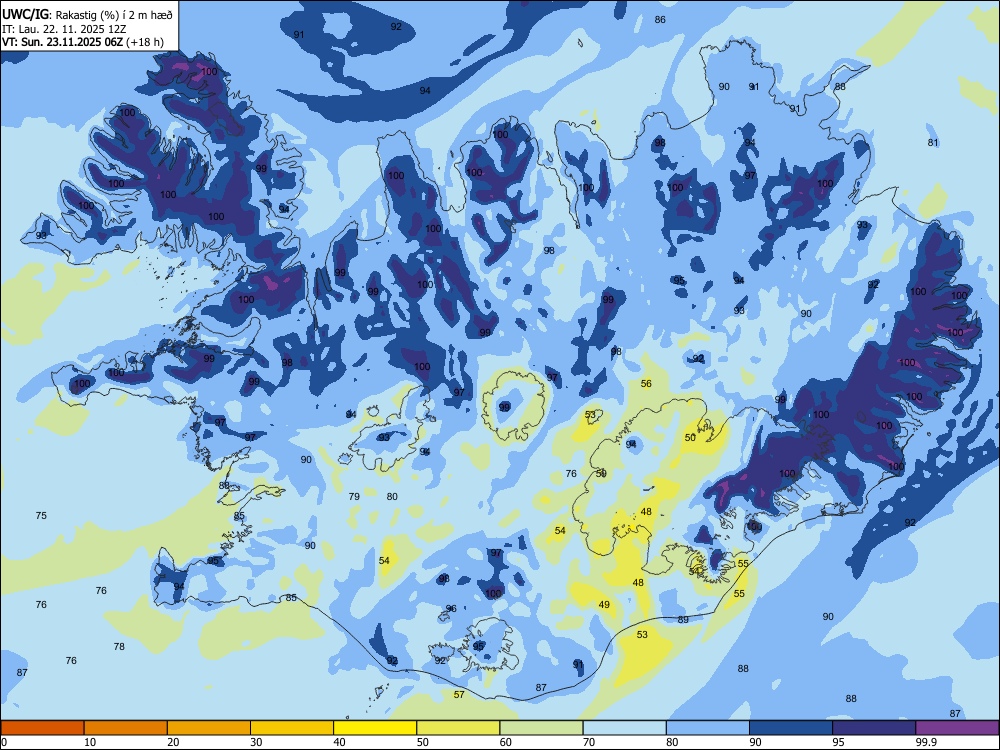
Task: Click the golden 30–40 legend swatch
Action: 292,728
